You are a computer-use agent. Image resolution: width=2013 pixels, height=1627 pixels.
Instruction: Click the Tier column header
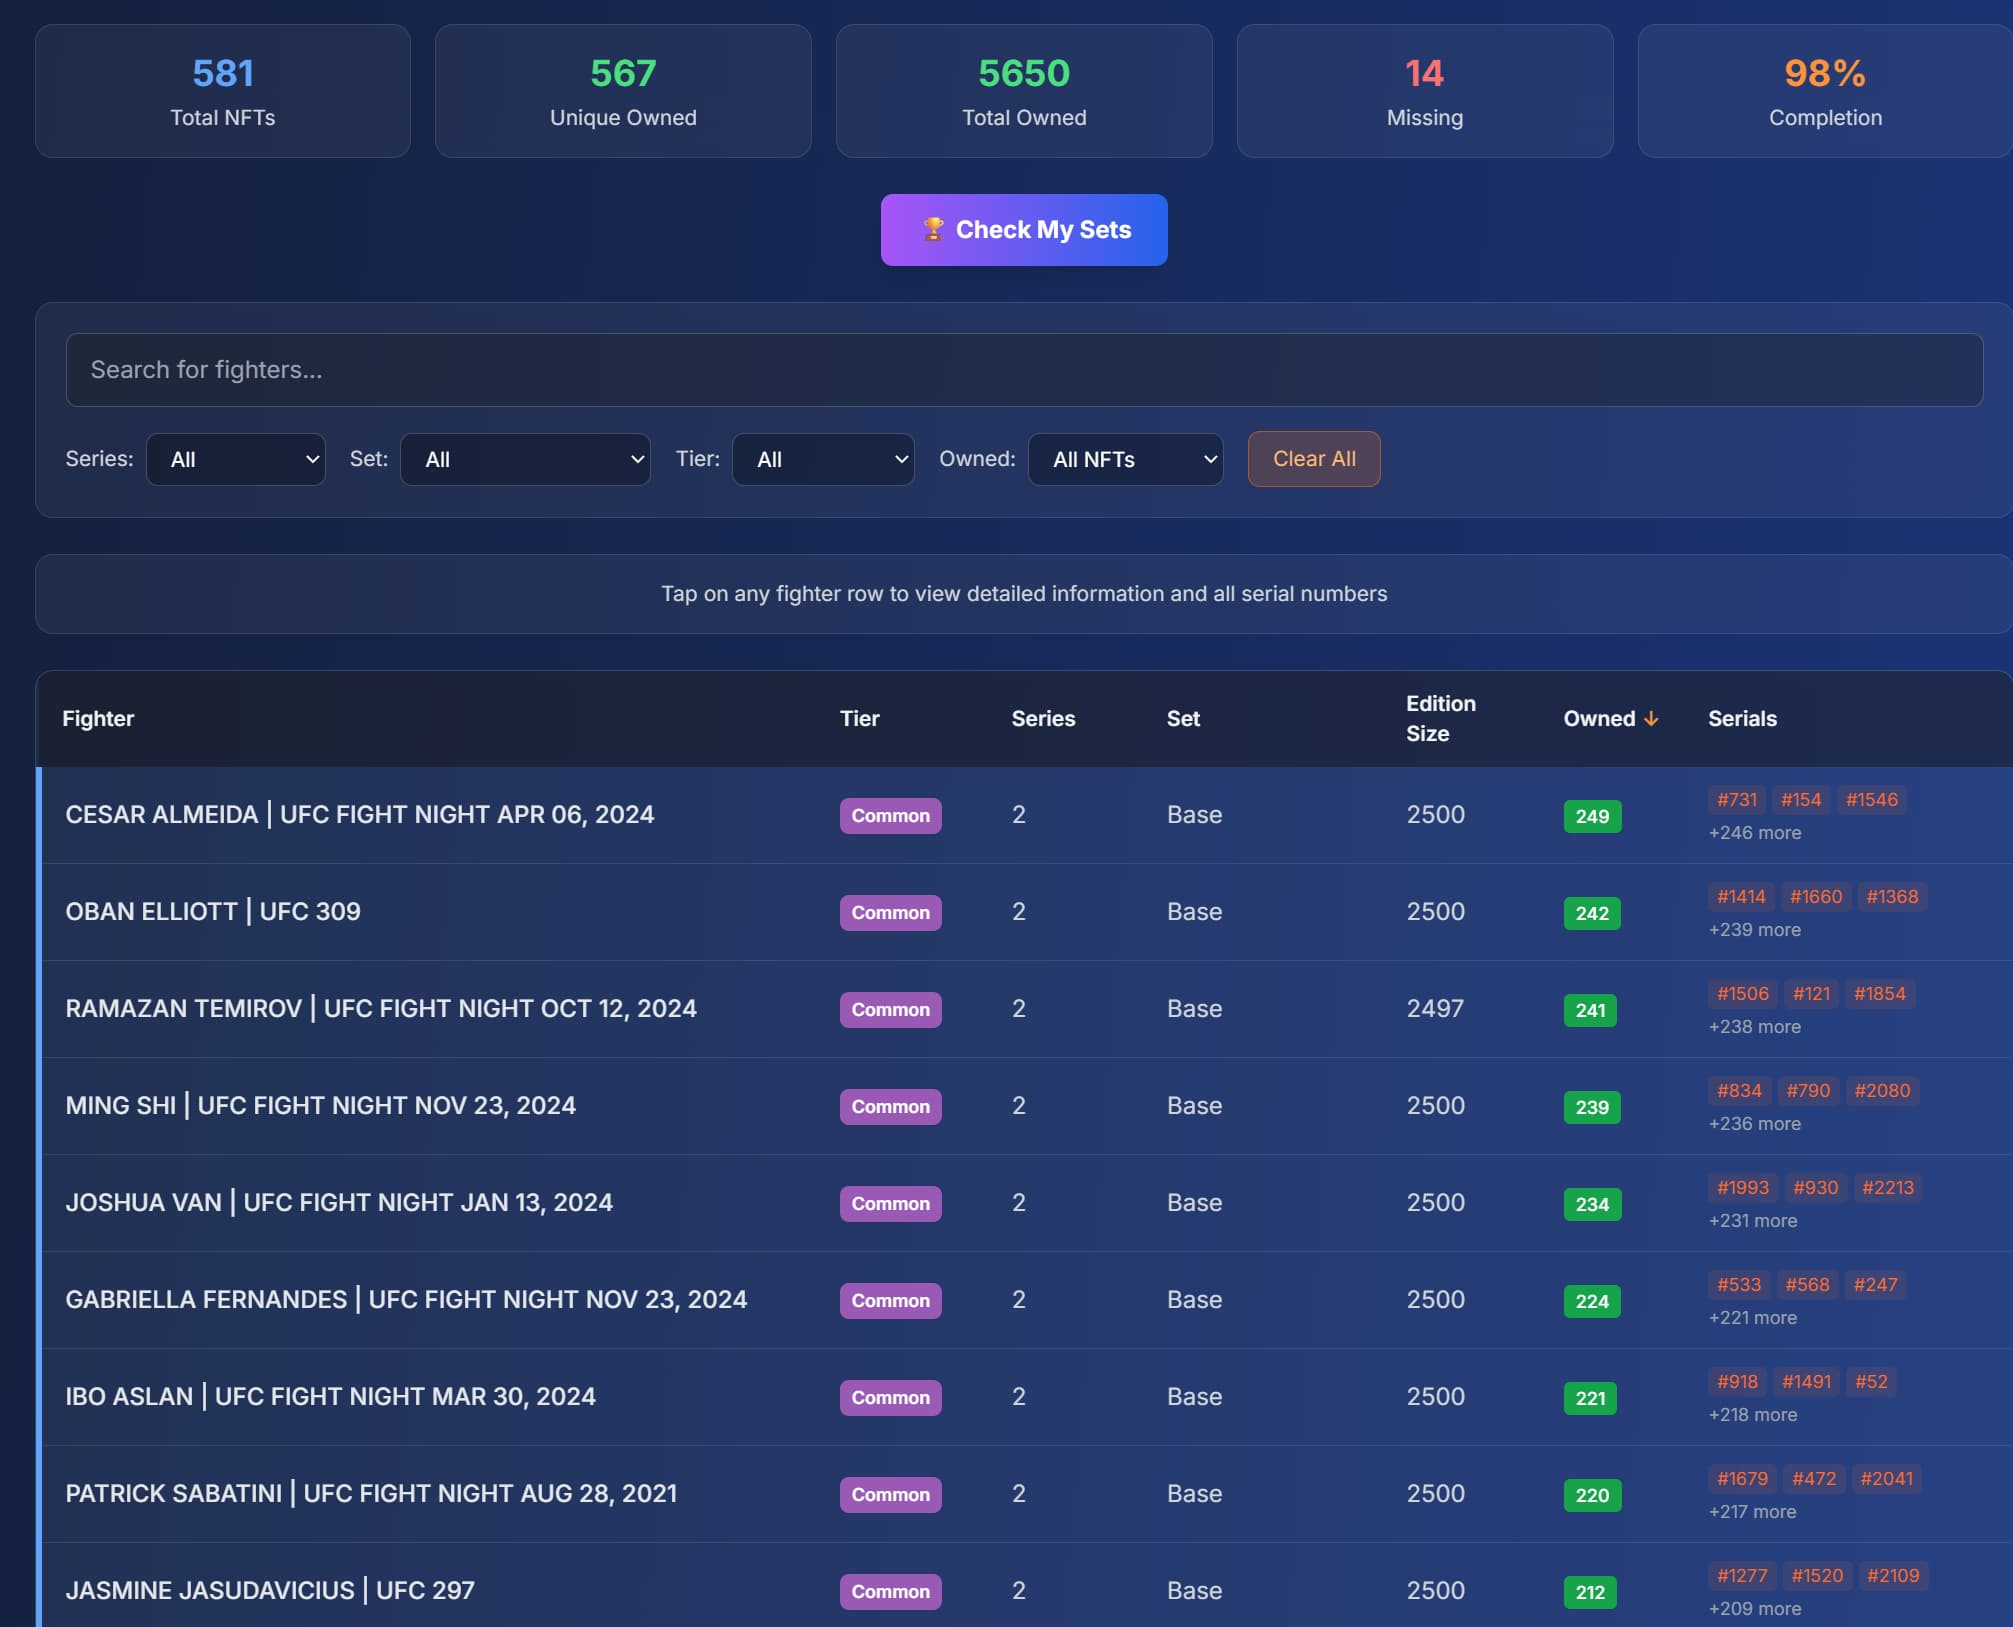[x=859, y=719]
